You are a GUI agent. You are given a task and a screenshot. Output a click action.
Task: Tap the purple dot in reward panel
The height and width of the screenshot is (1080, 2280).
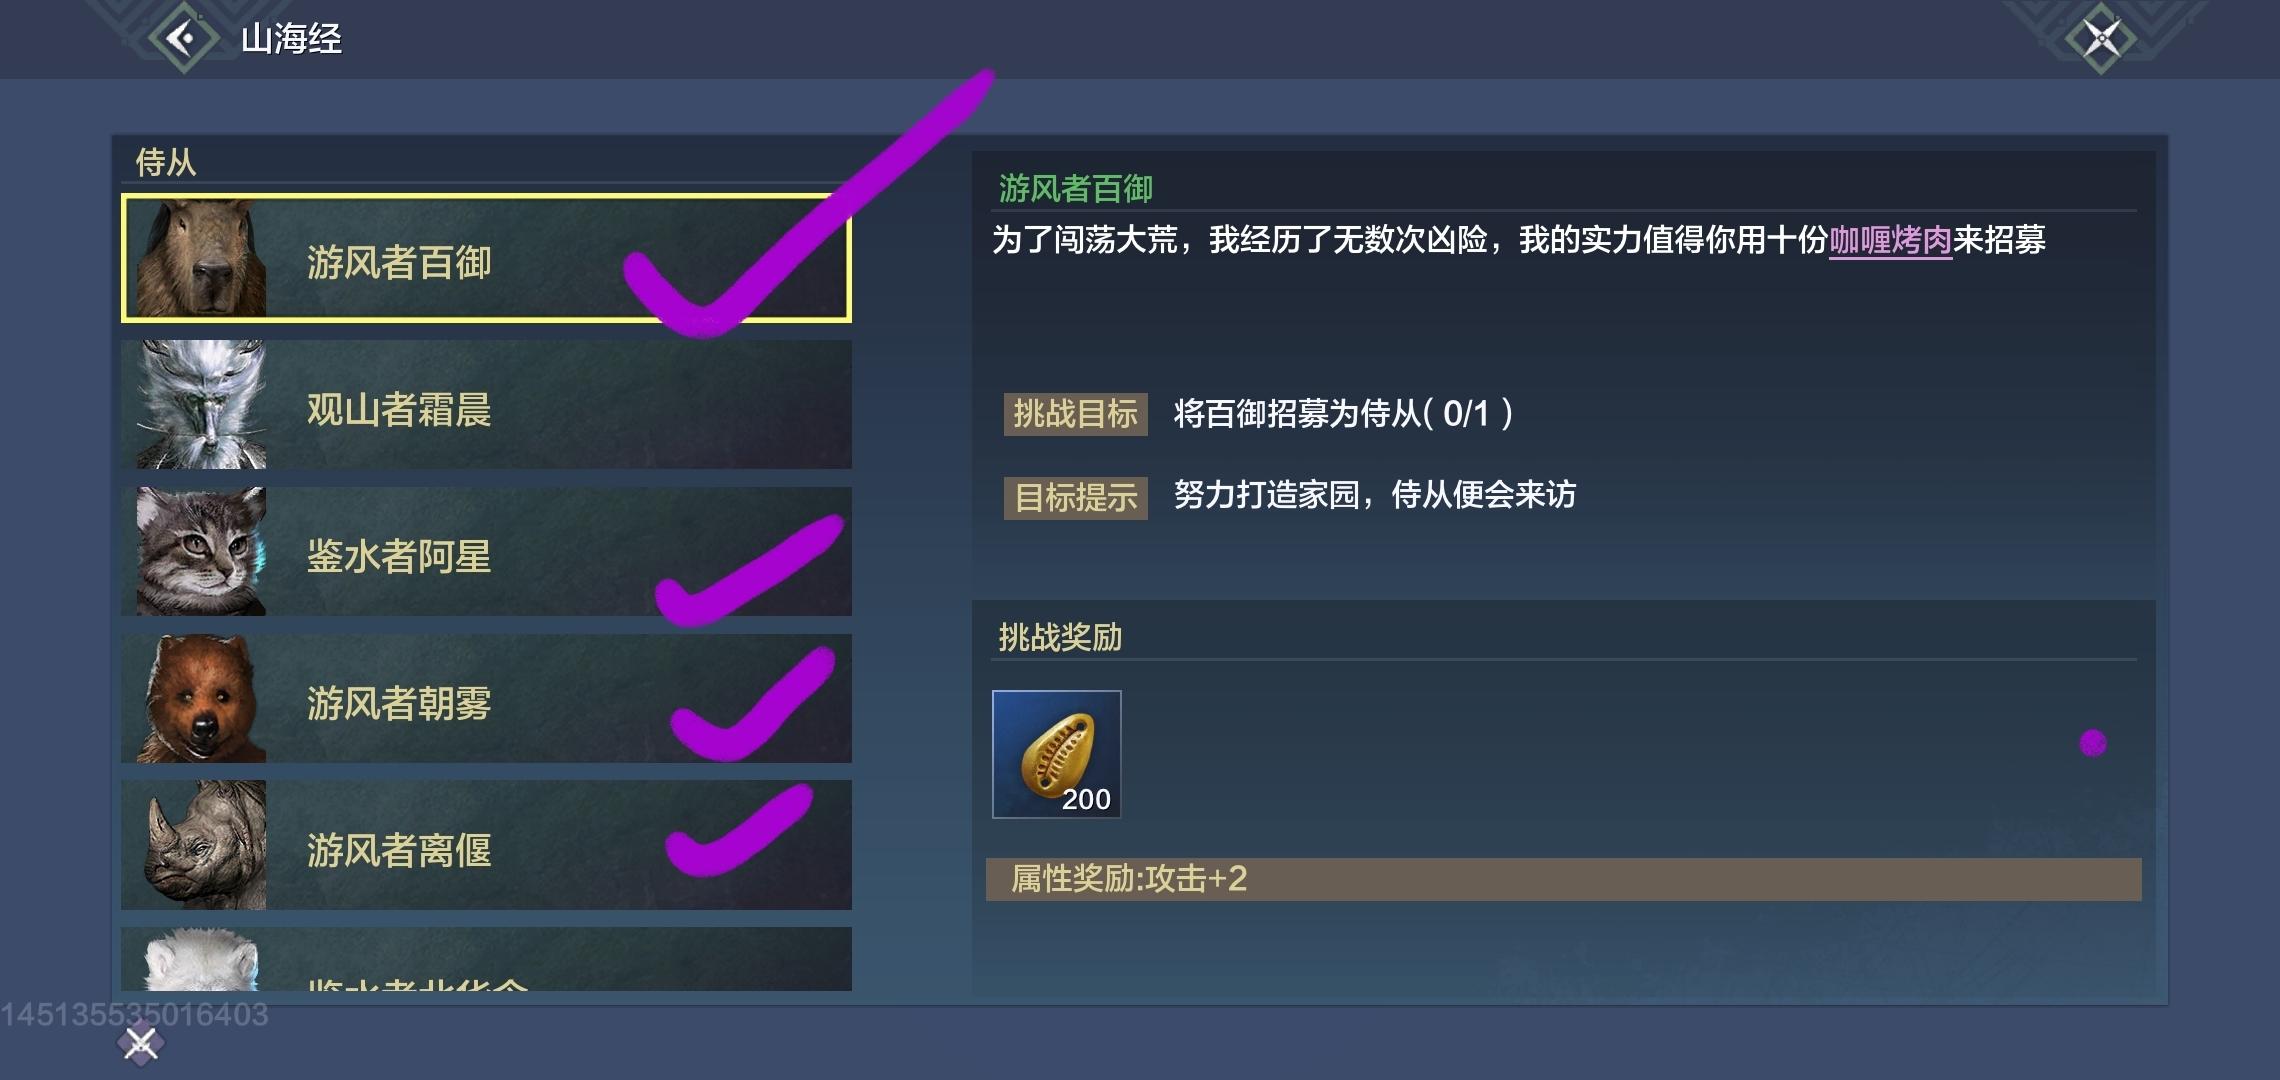(x=2093, y=743)
